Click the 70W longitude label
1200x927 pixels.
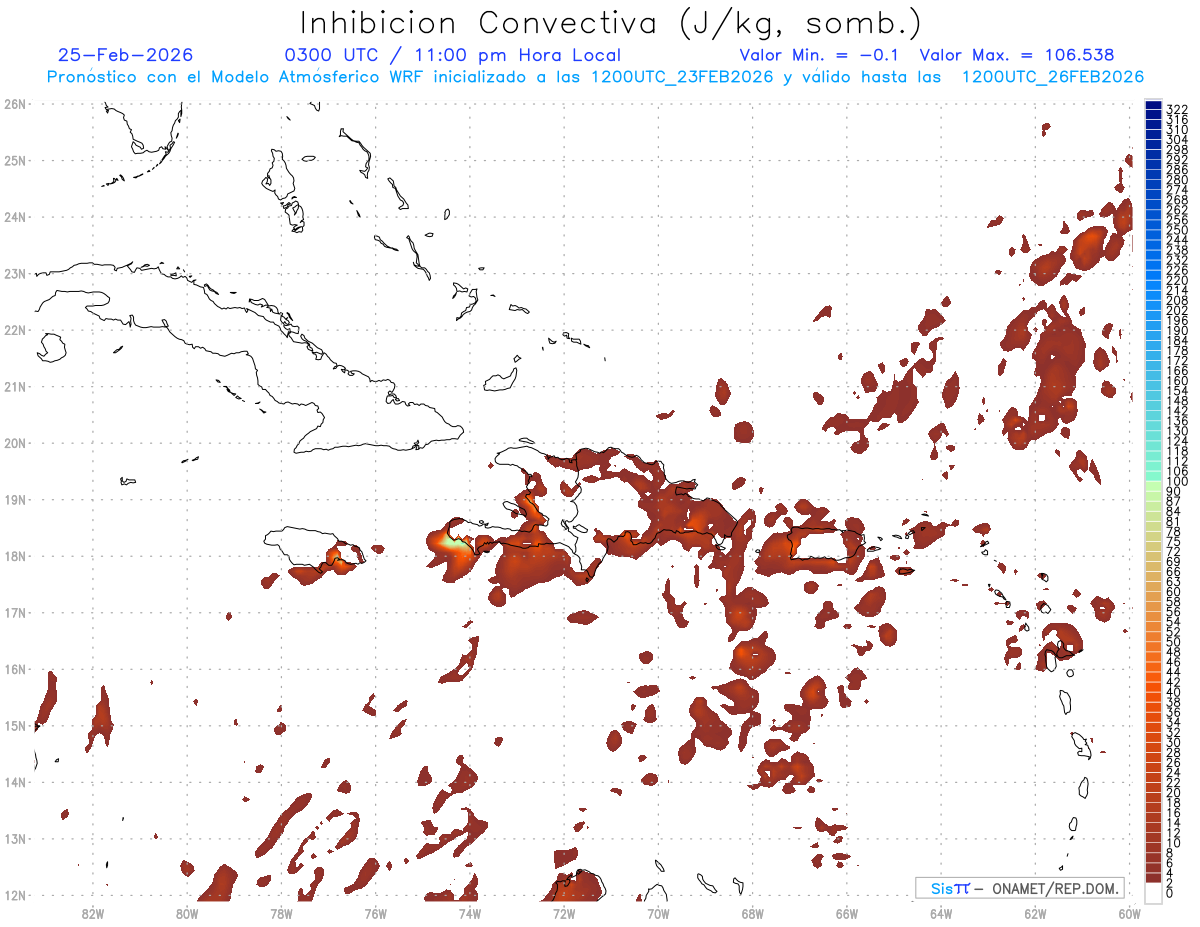[658, 913]
